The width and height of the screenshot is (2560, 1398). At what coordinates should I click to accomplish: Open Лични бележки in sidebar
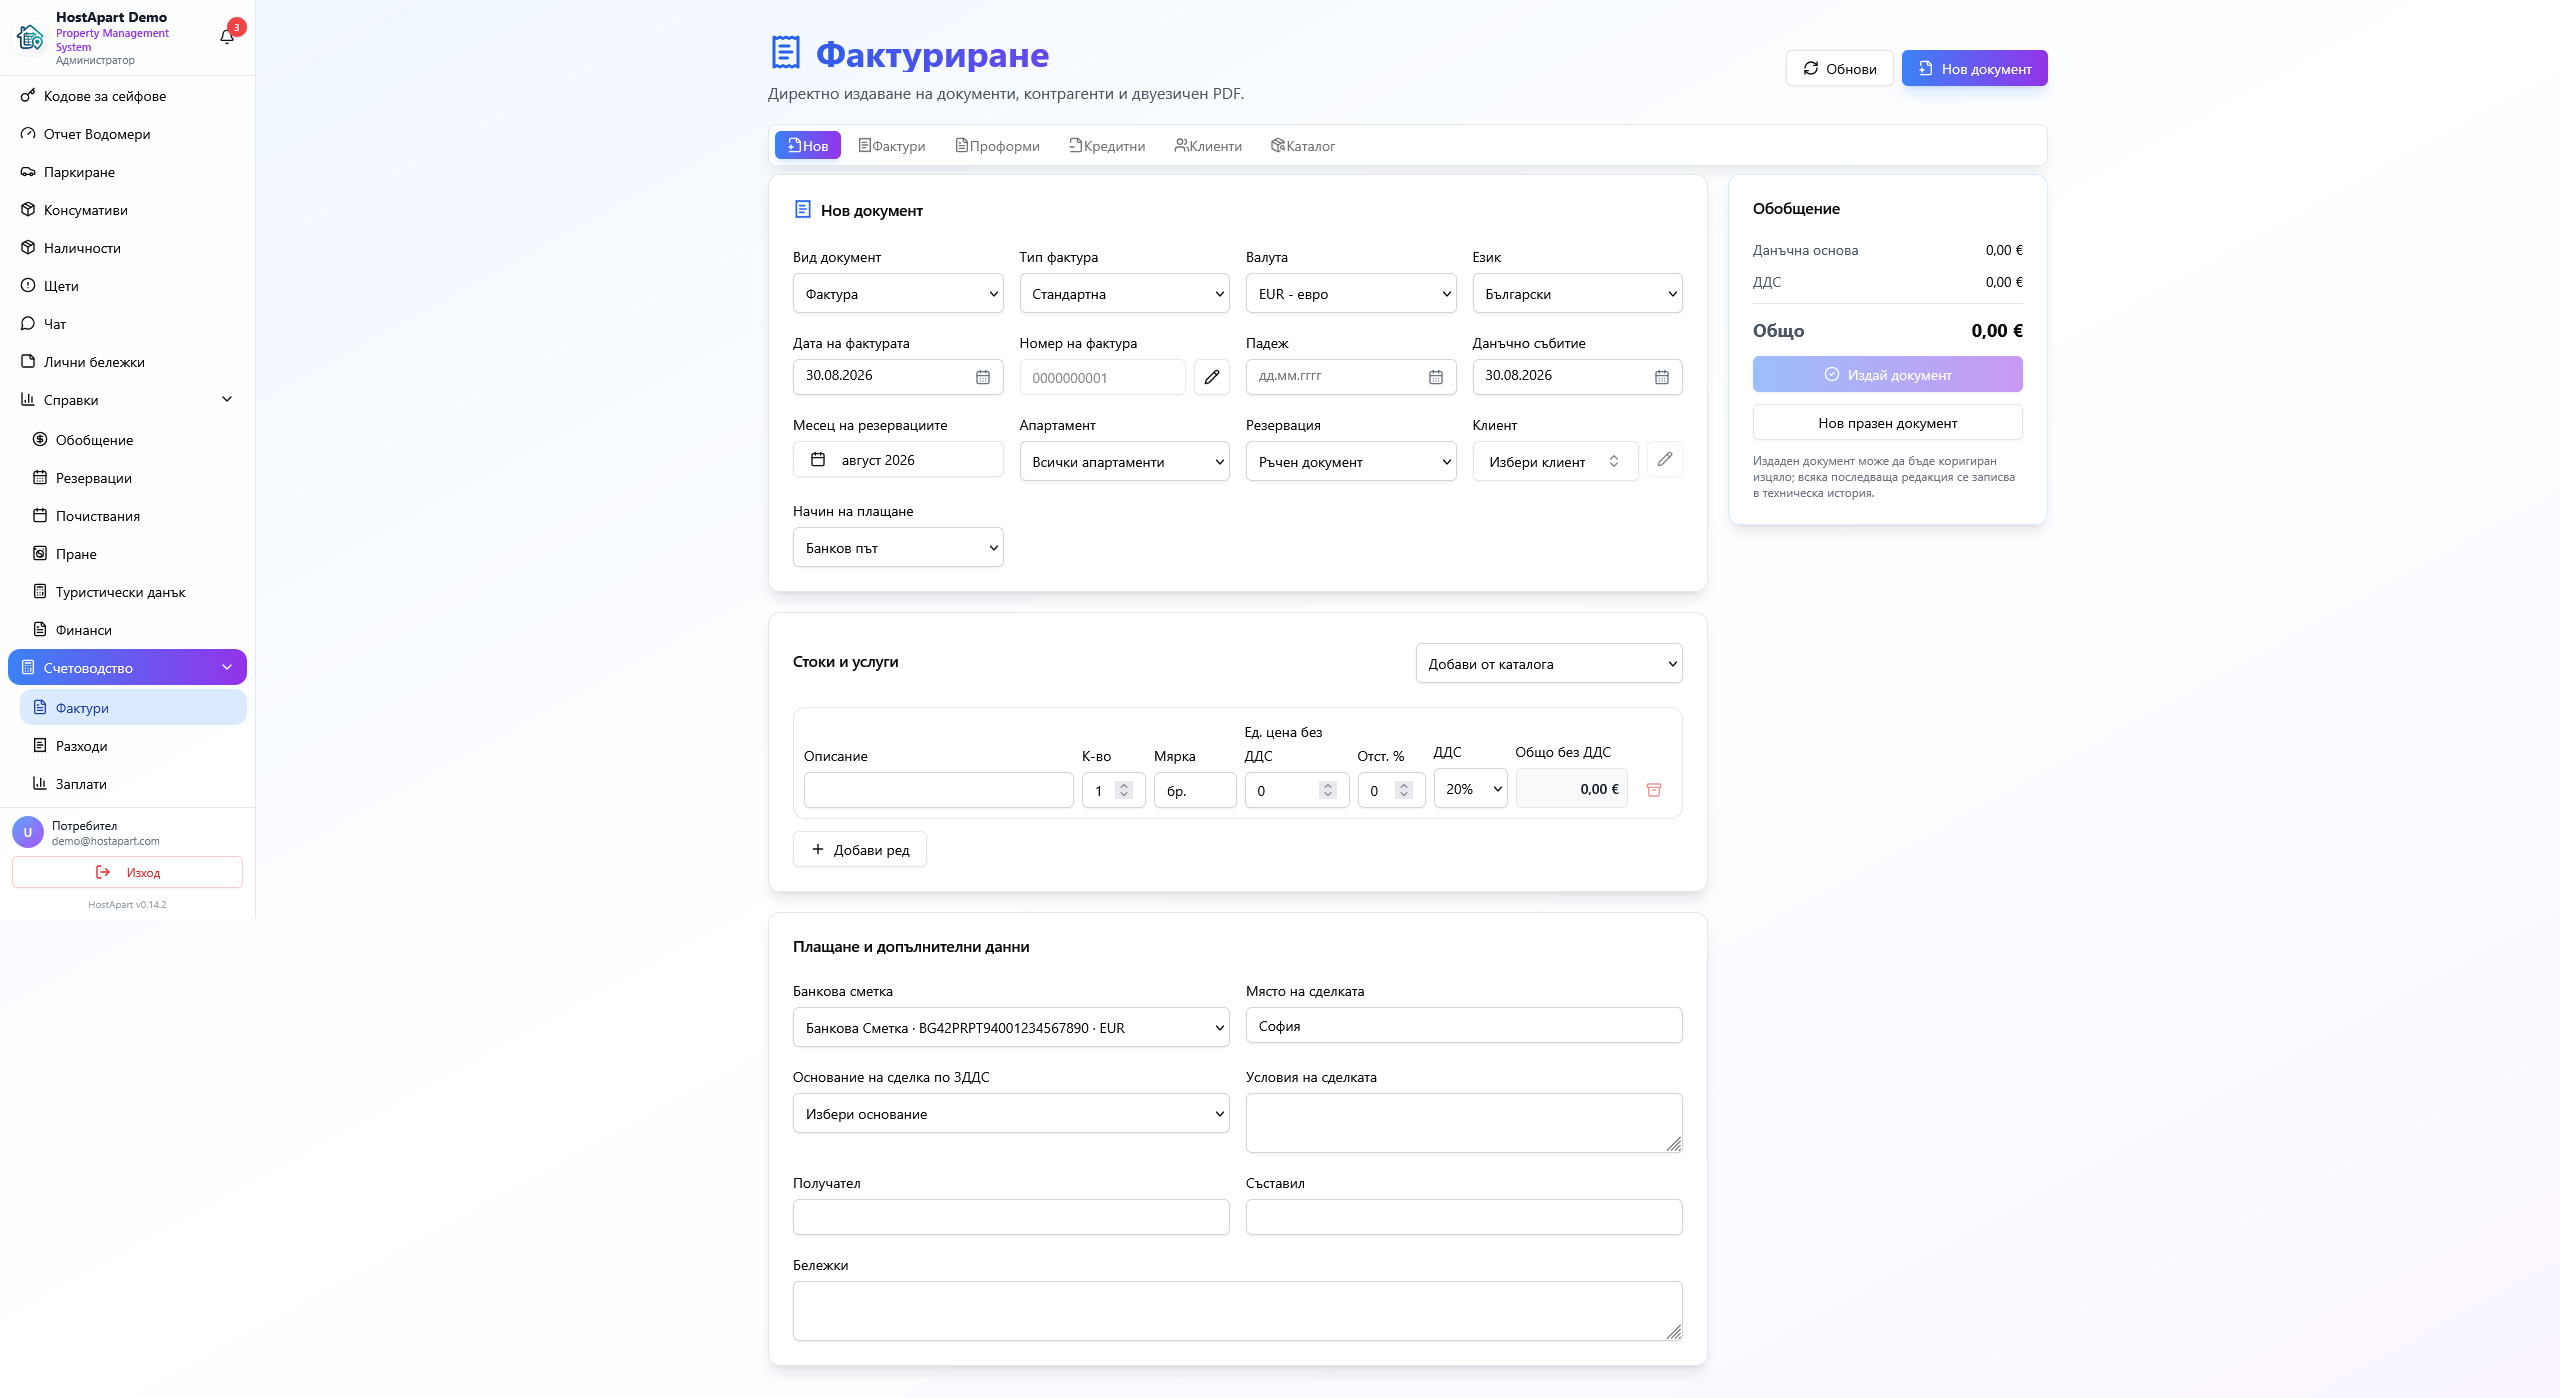click(127, 362)
